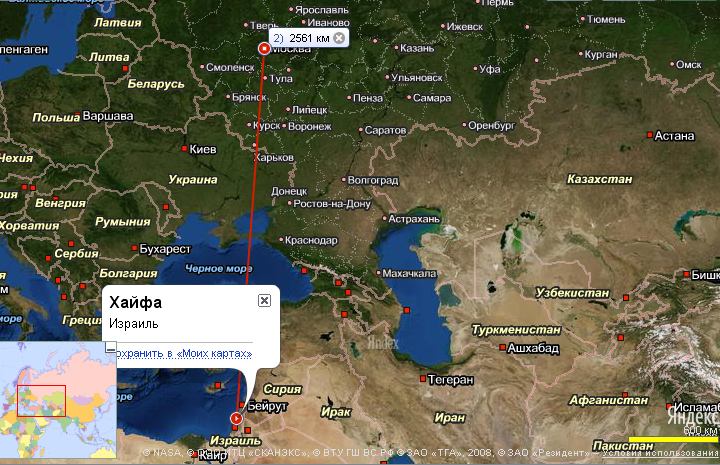Click the Яндекс logo on map
720x465 pixels.
click(693, 416)
